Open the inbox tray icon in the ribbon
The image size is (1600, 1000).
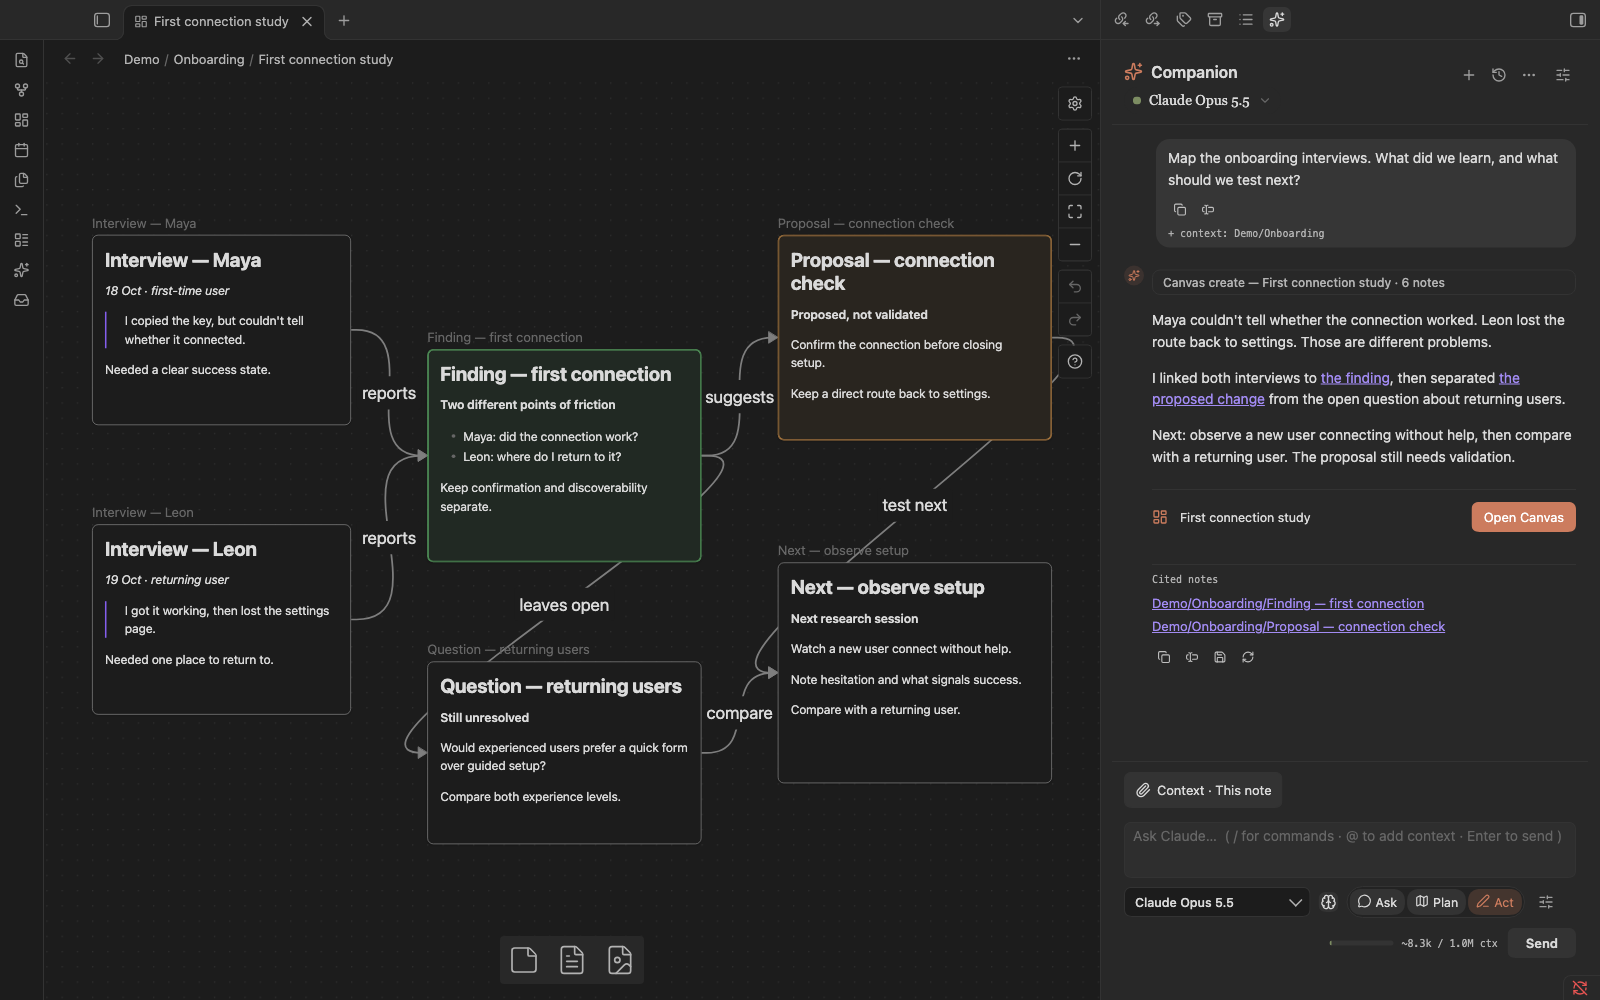coord(22,300)
